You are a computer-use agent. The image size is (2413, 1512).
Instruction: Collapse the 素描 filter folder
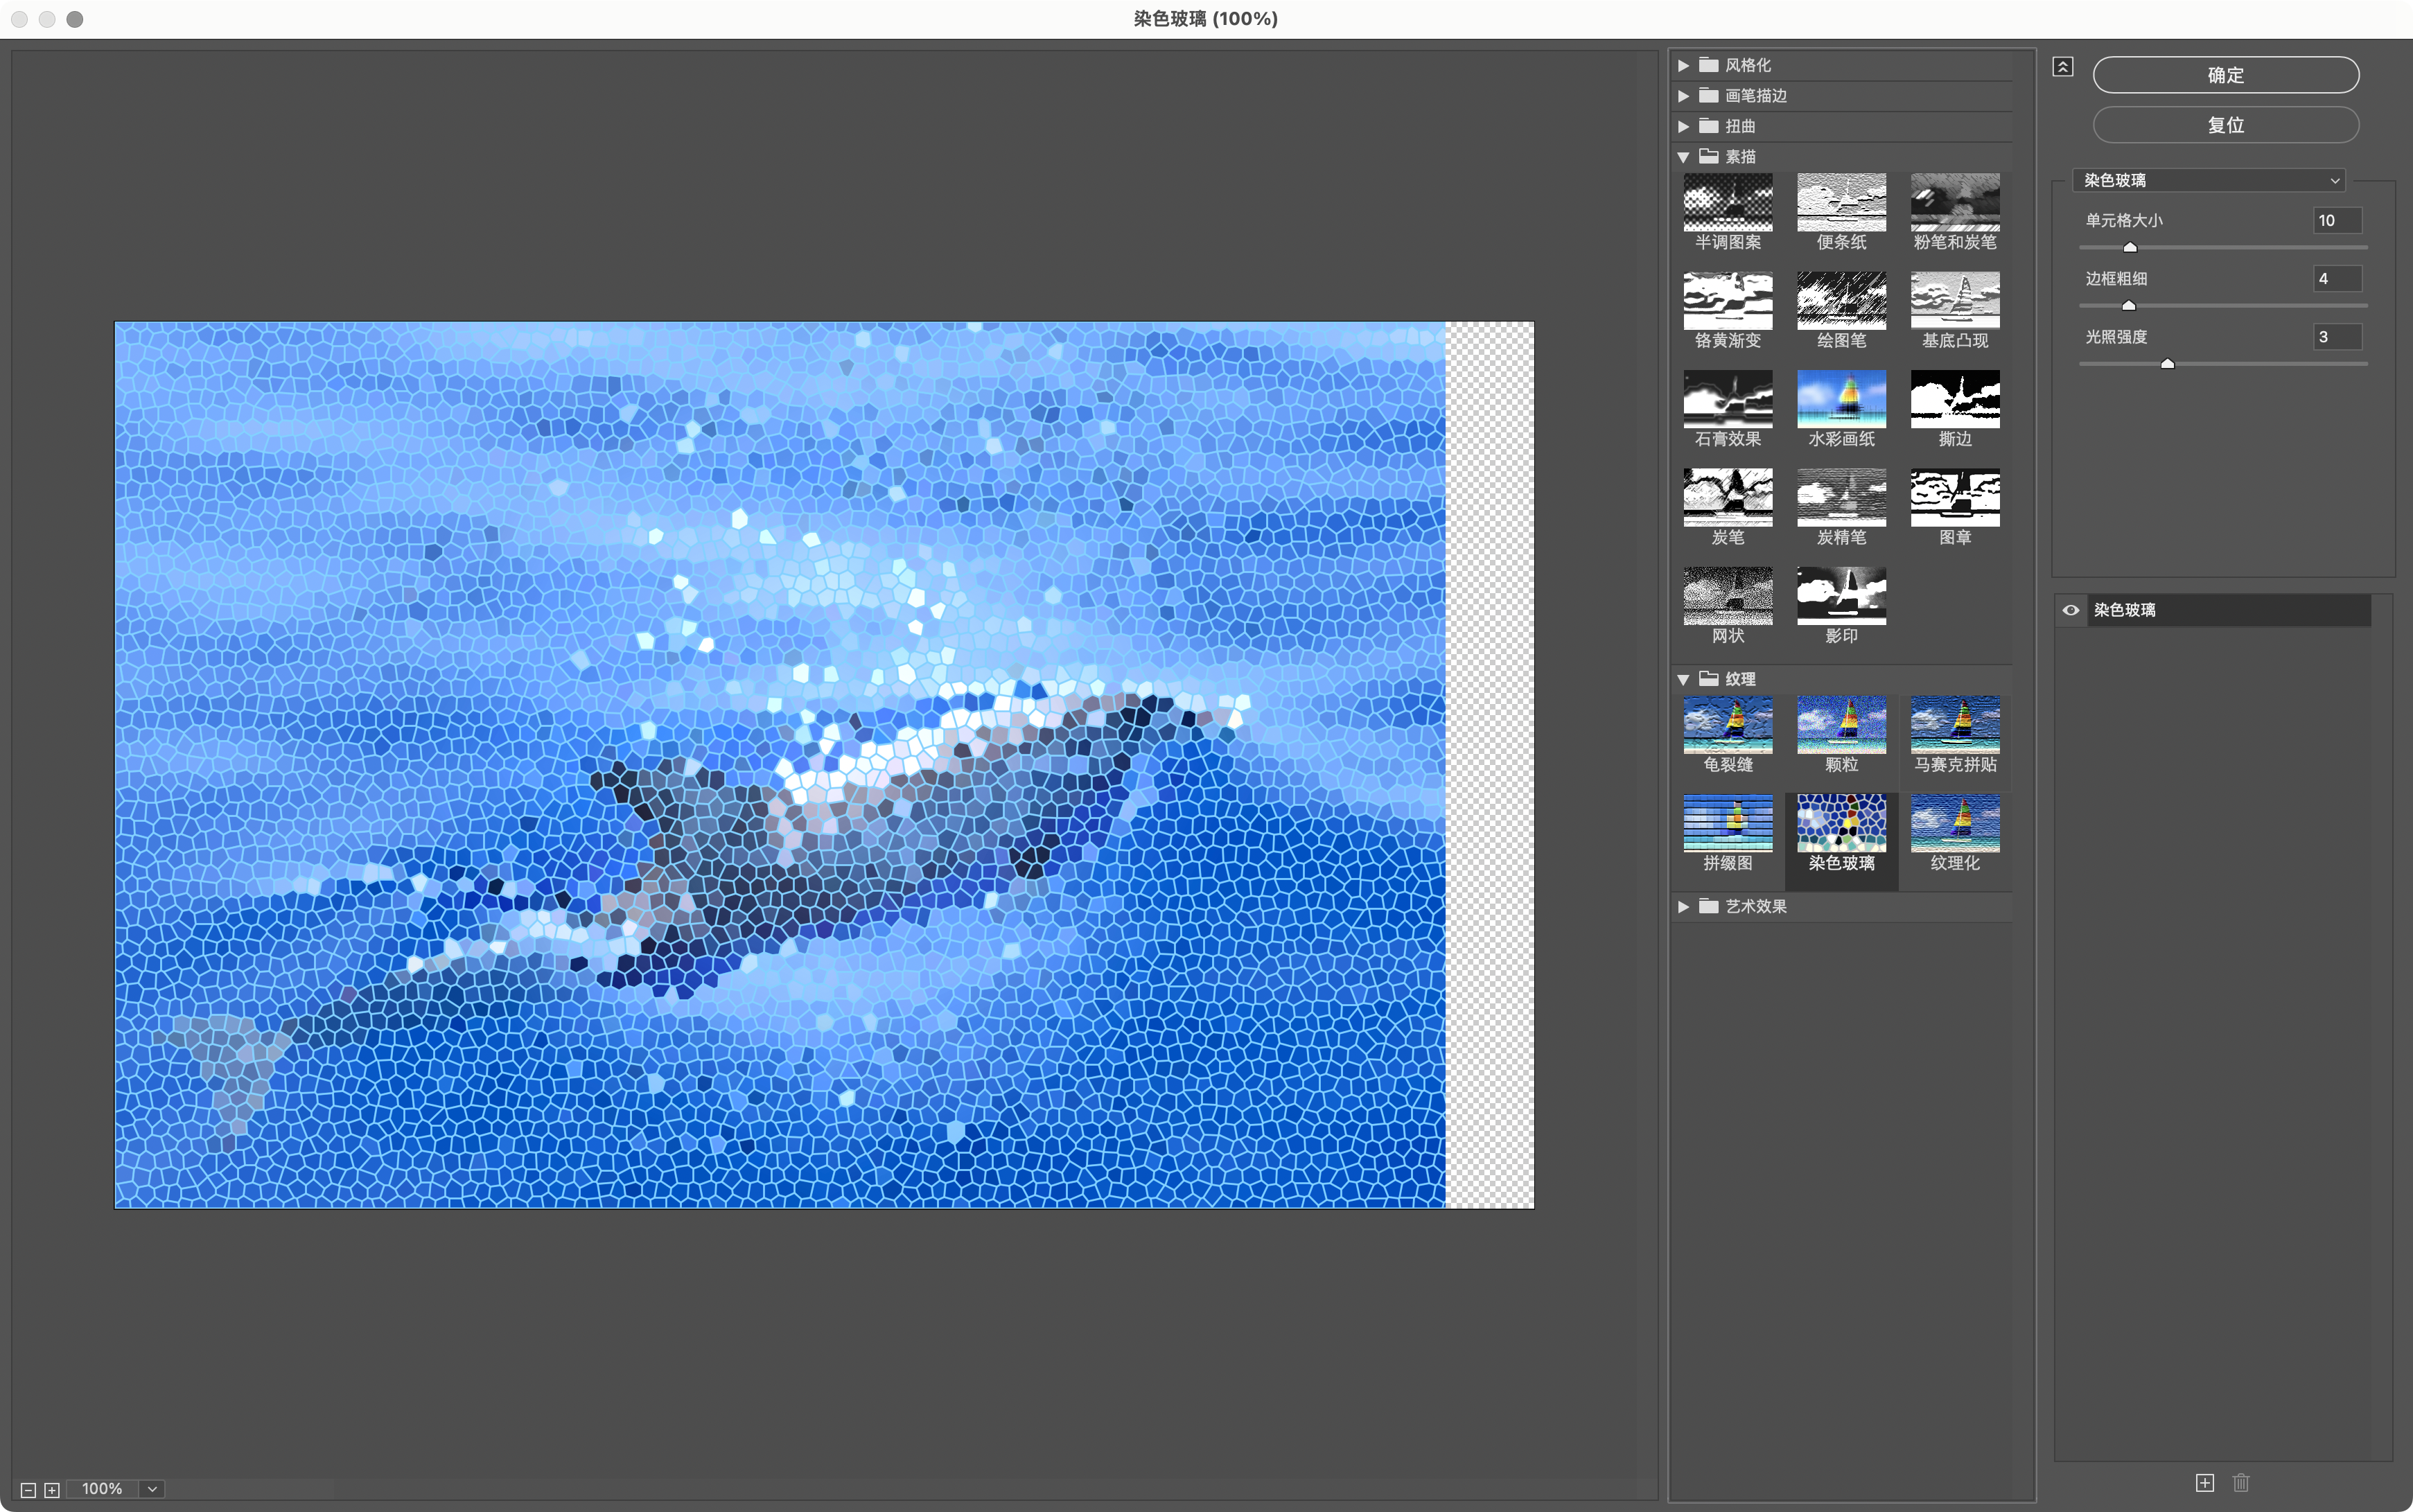1683,157
